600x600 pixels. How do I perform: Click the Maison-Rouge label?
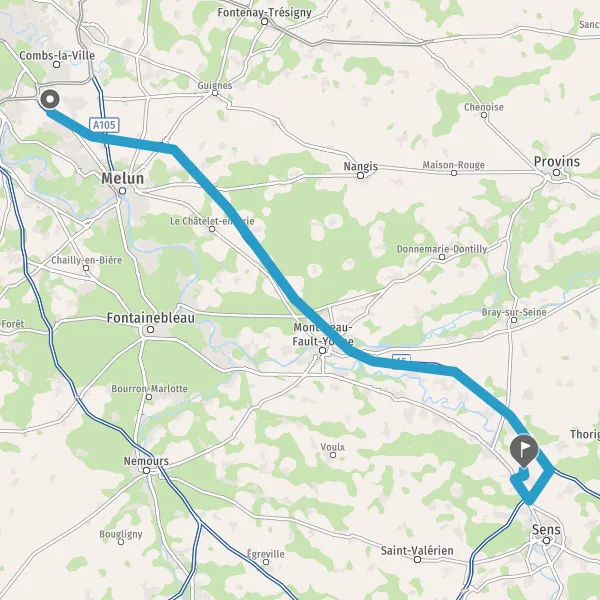(453, 165)
